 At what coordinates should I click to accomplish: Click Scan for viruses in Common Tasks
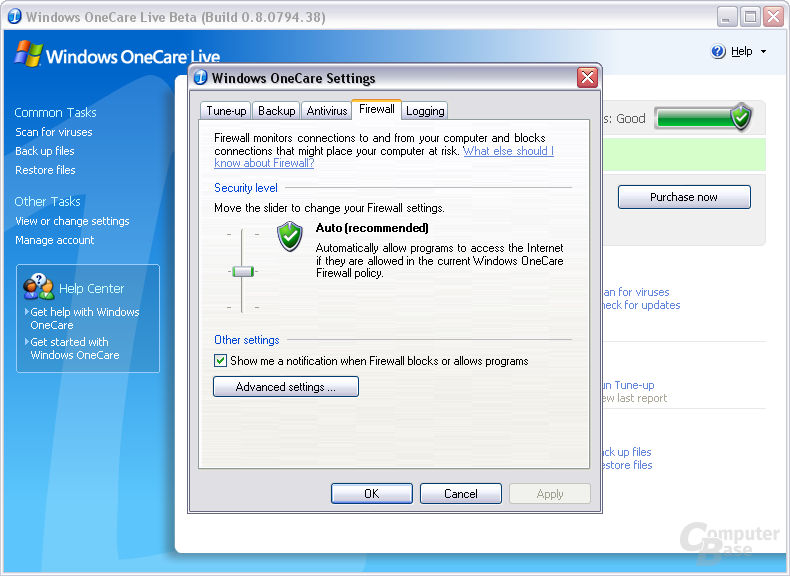click(54, 132)
